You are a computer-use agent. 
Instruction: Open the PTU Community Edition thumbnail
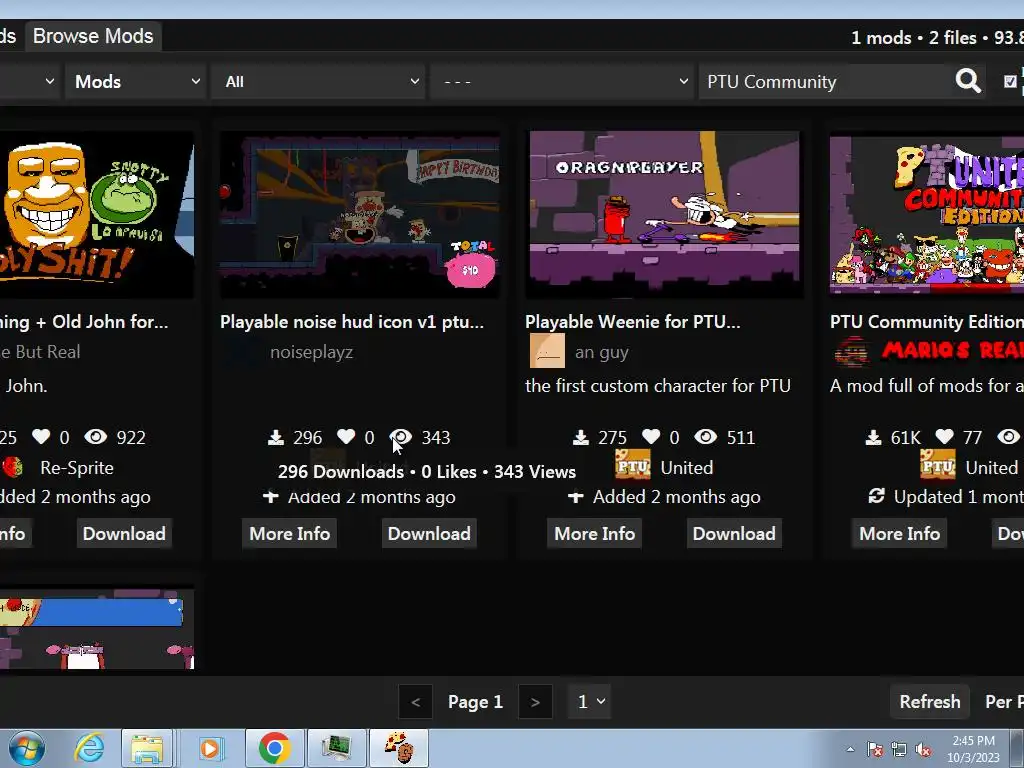point(927,215)
